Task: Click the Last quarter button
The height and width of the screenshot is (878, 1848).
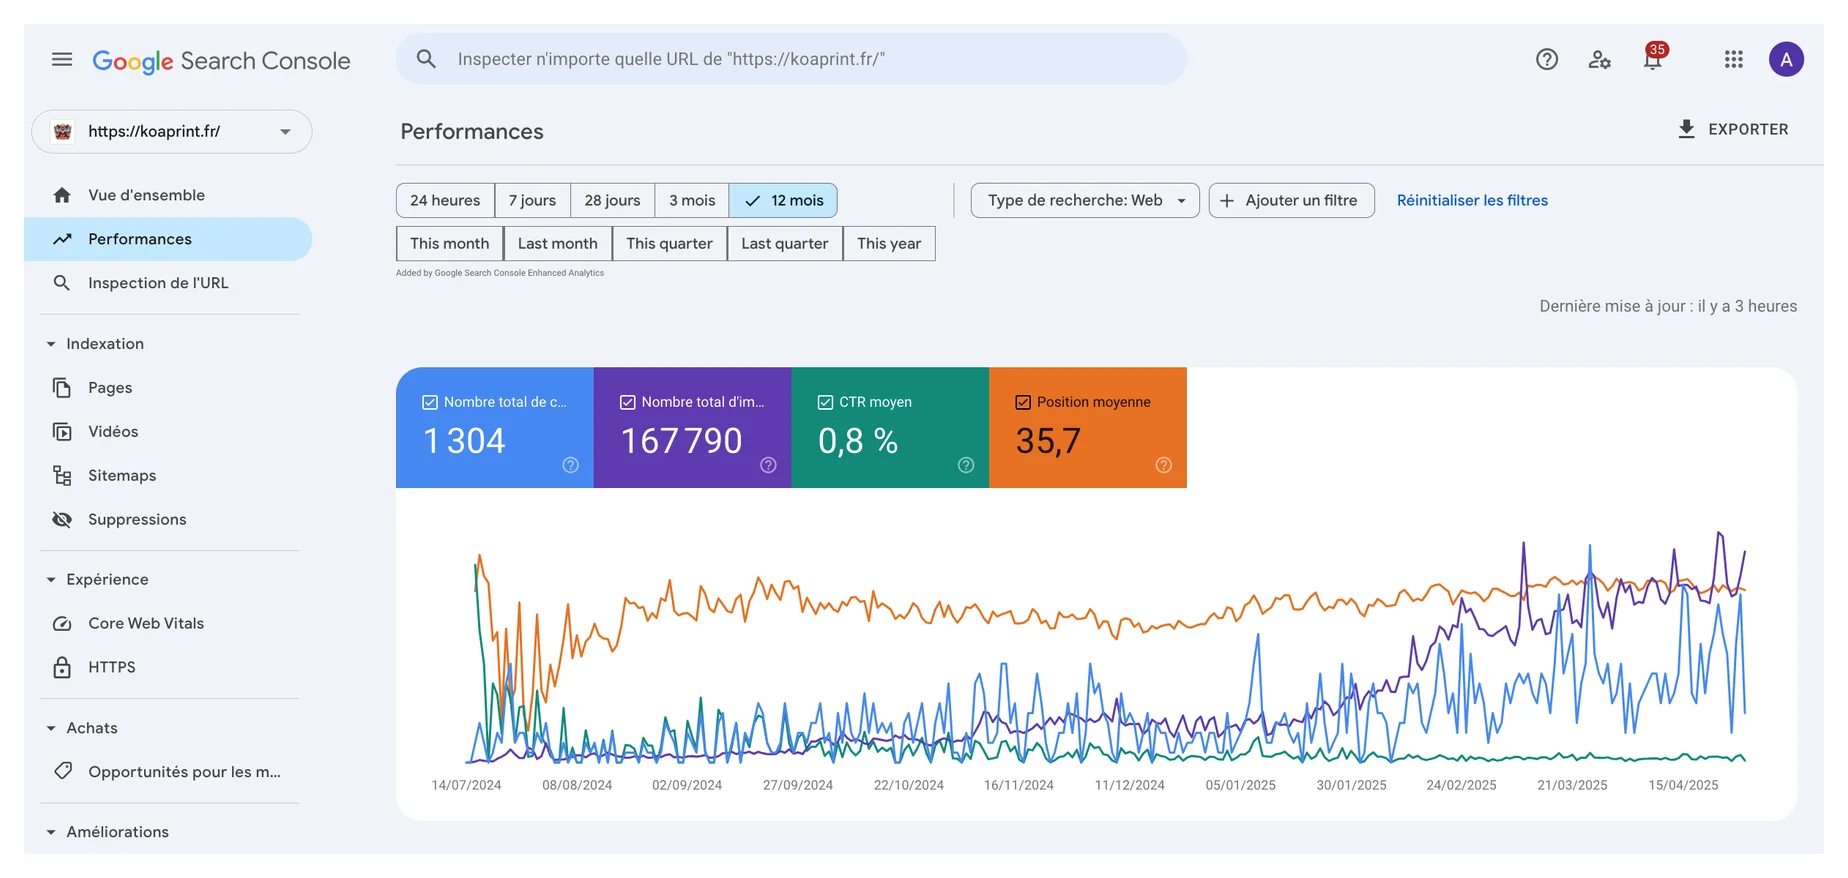Action: click(x=785, y=243)
